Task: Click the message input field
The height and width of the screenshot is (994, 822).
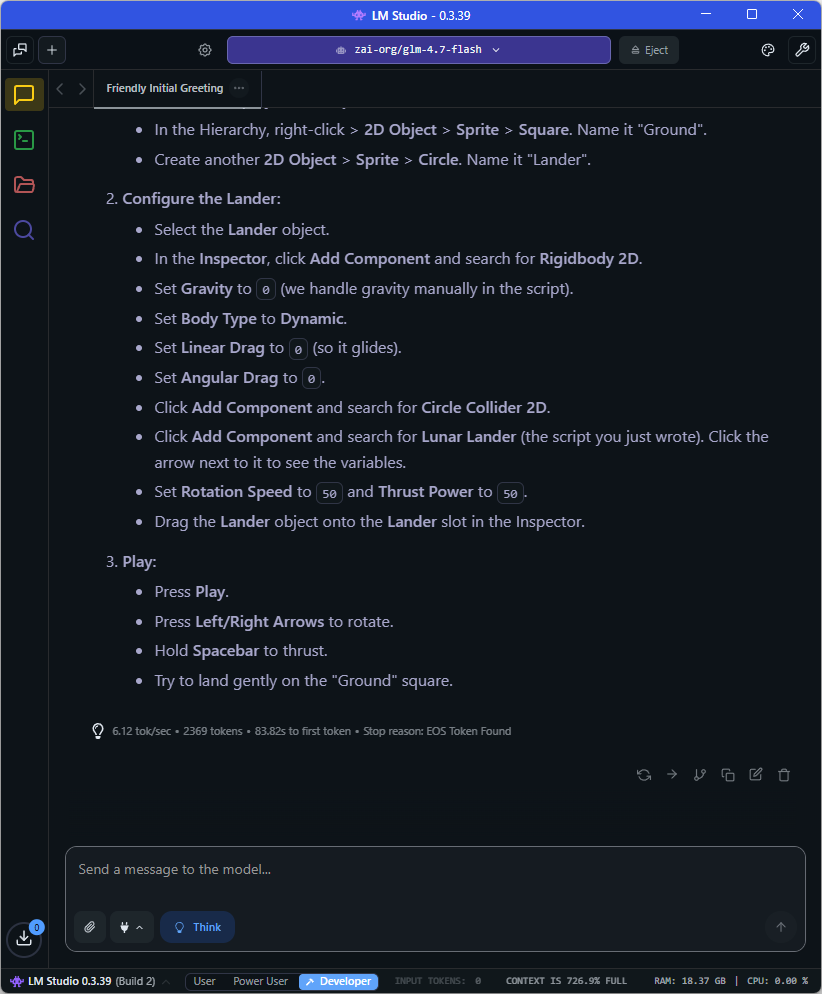Action: coord(435,870)
